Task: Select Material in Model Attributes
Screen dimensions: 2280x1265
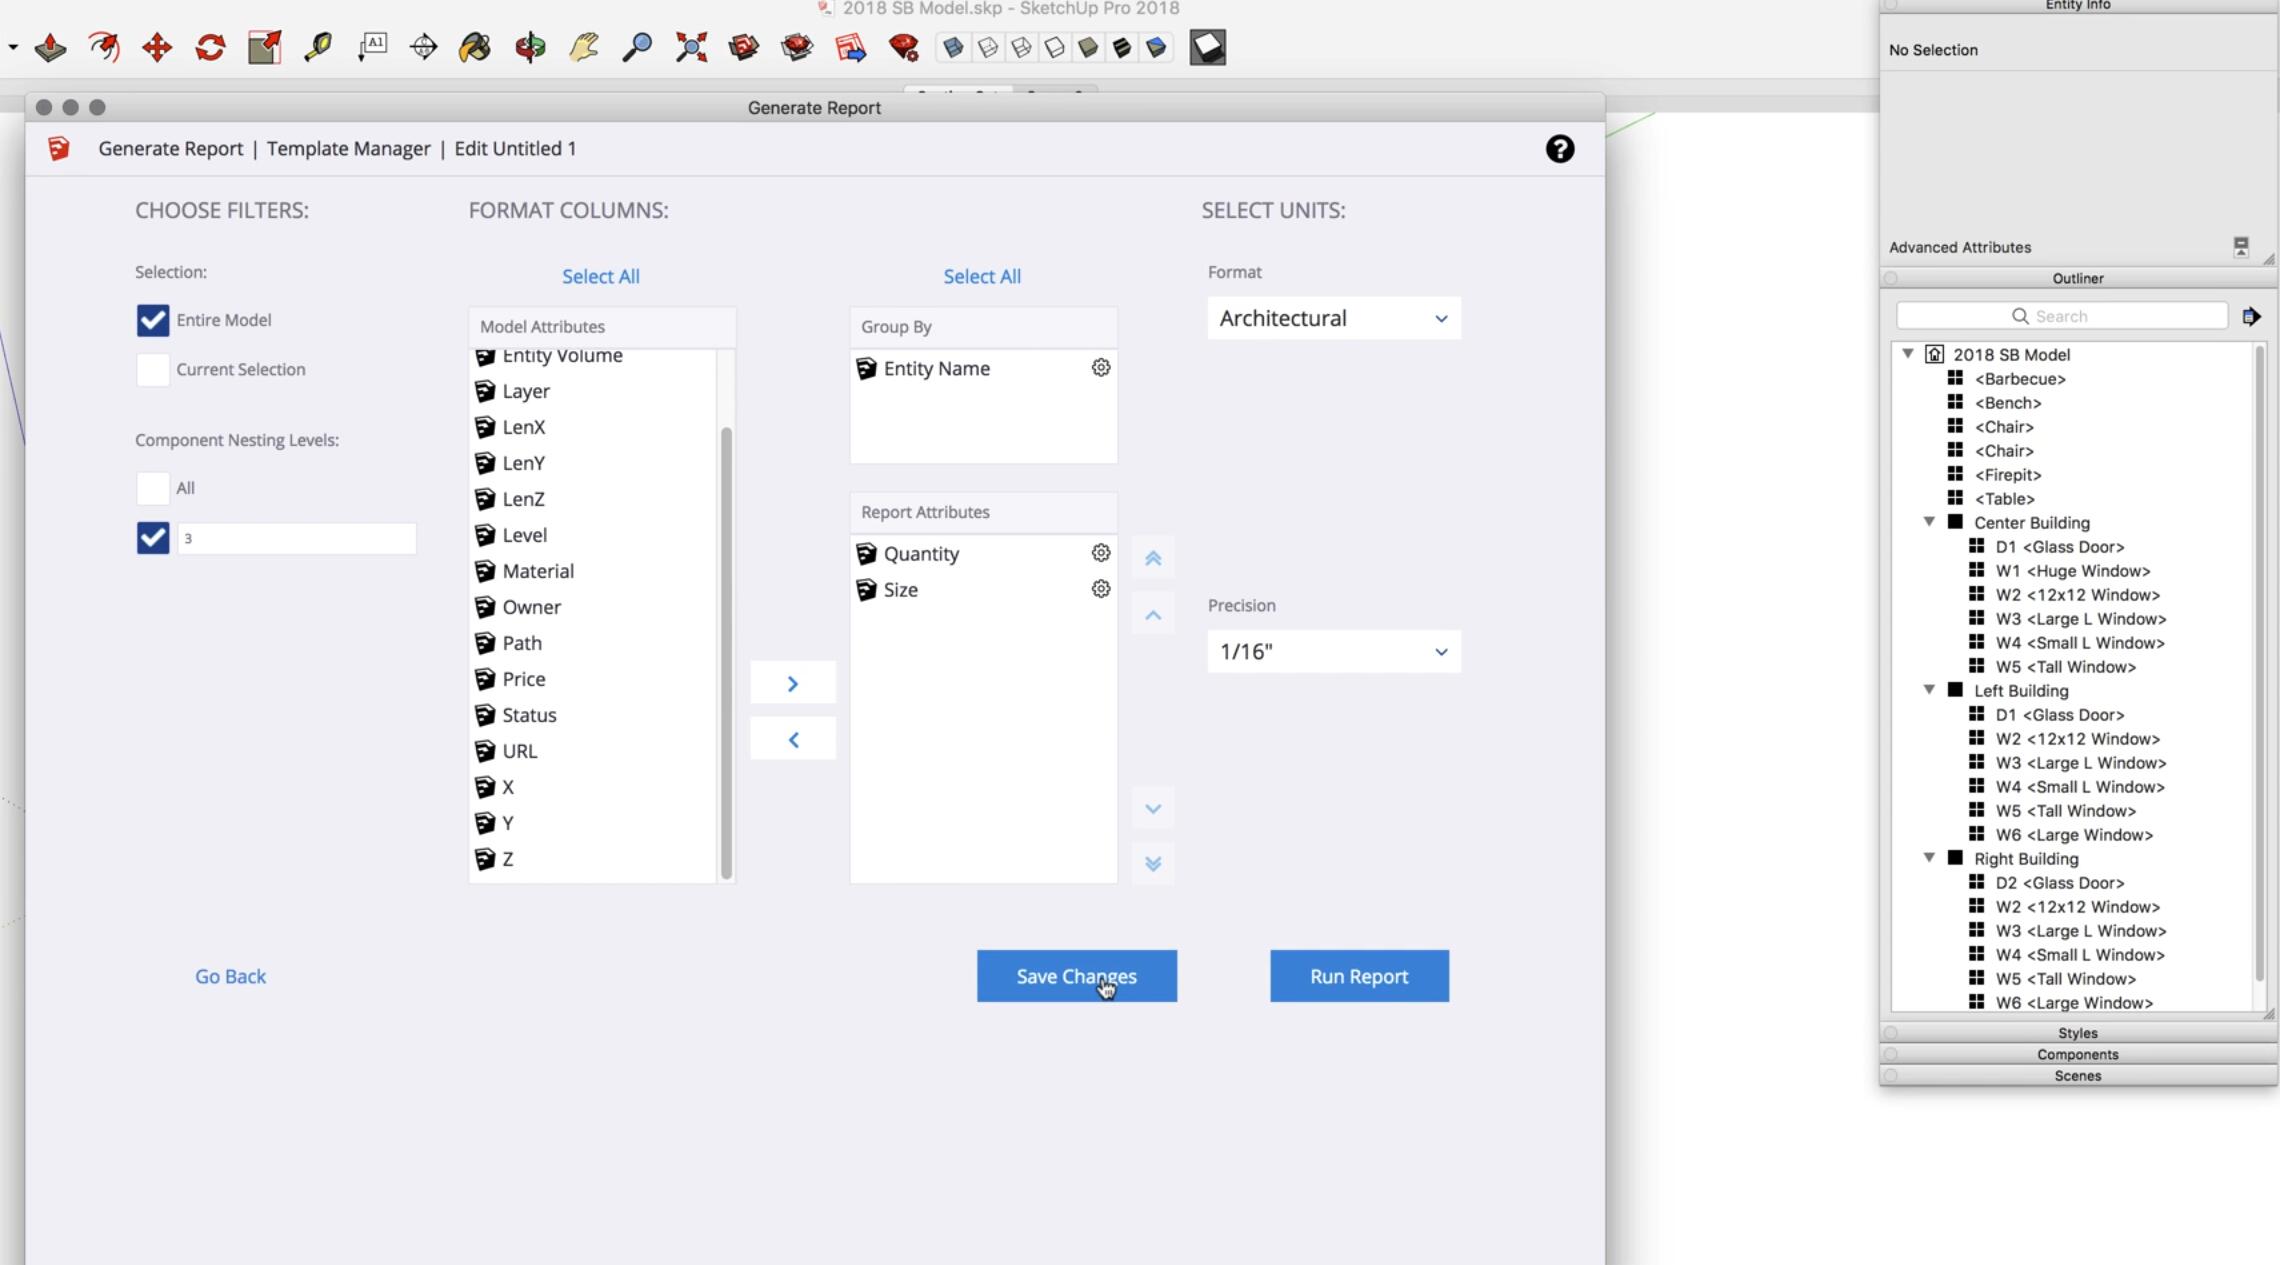Action: (594, 571)
